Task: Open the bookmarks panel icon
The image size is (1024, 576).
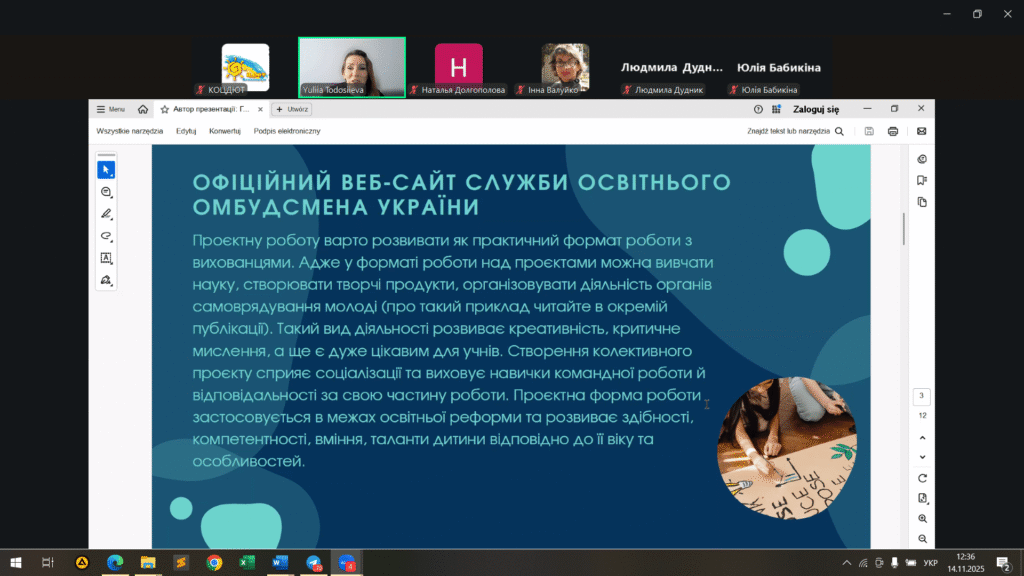Action: [x=921, y=180]
